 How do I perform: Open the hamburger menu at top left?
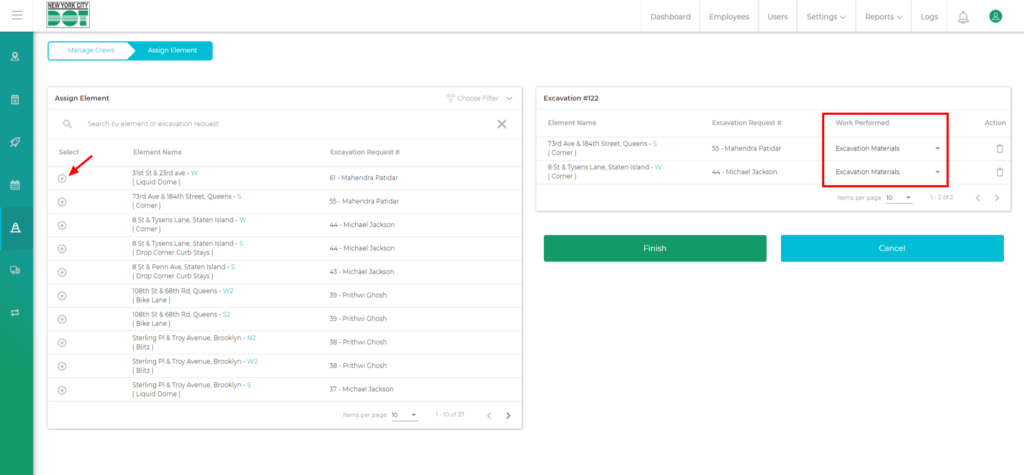16,16
